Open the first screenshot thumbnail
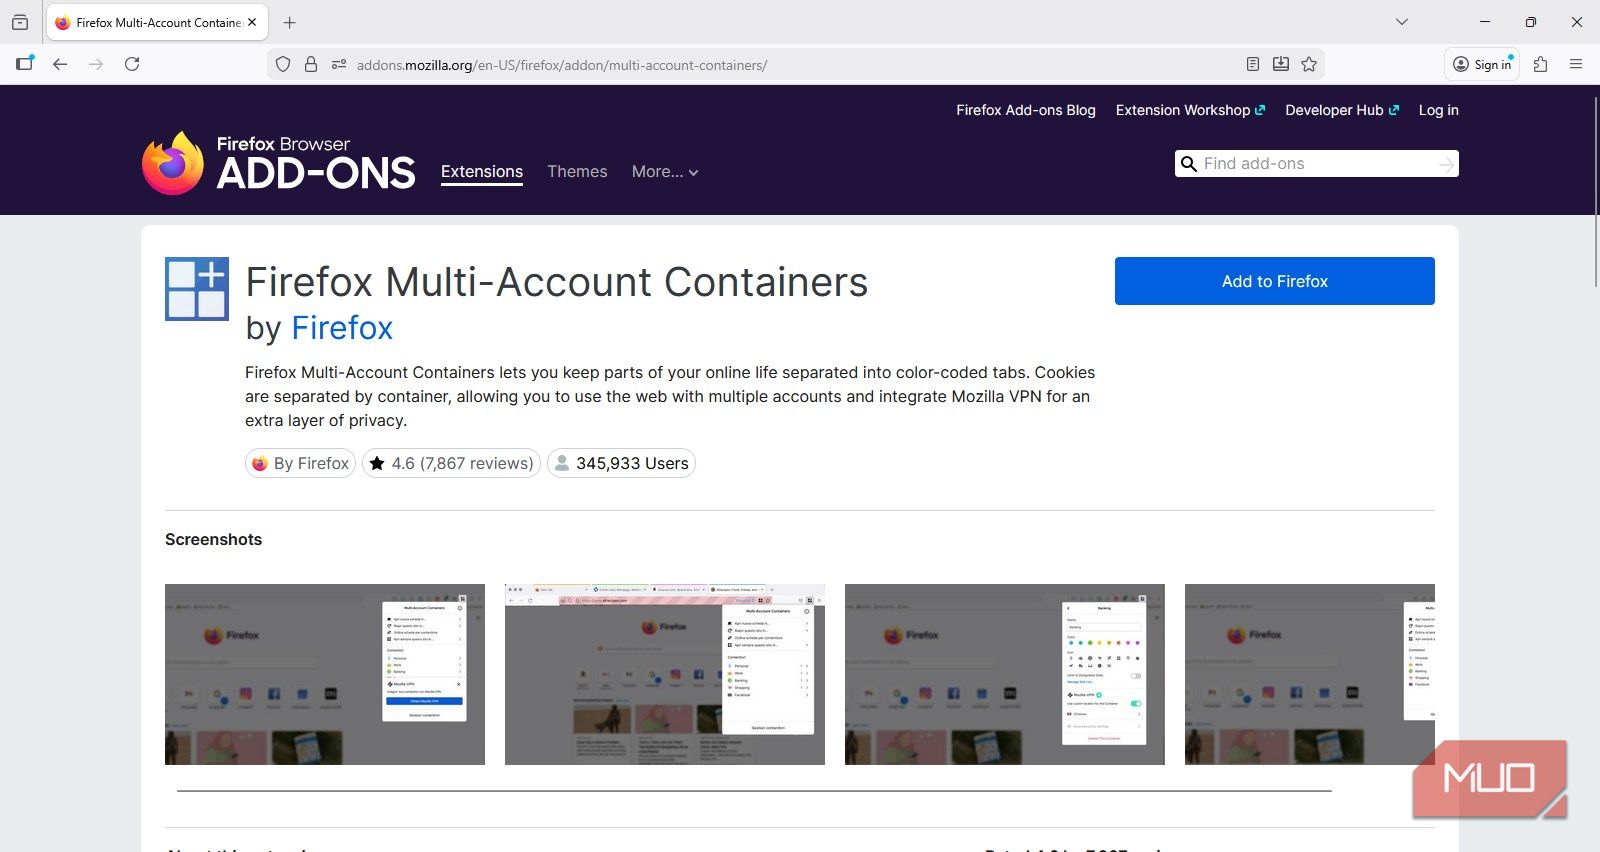This screenshot has height=852, width=1600. coord(325,675)
